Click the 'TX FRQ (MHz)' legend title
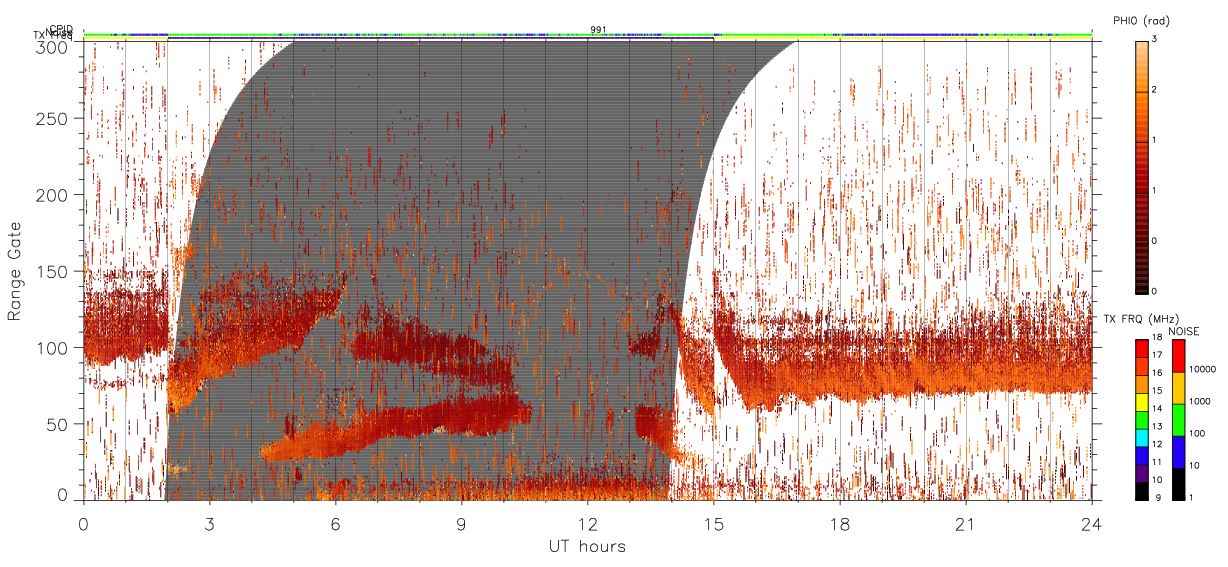 click(1141, 319)
